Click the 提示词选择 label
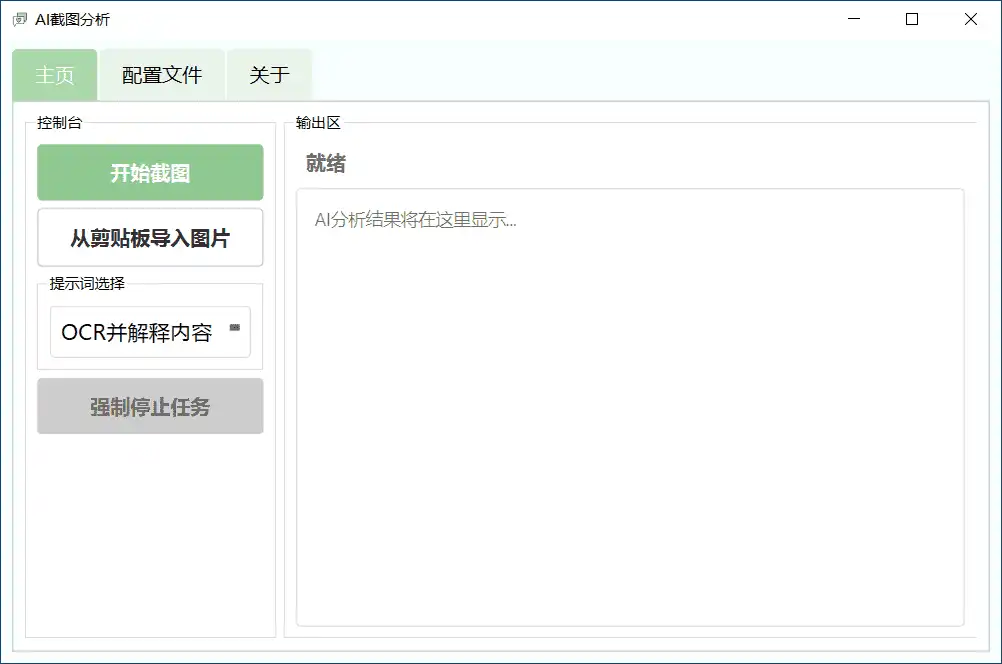 coord(87,284)
